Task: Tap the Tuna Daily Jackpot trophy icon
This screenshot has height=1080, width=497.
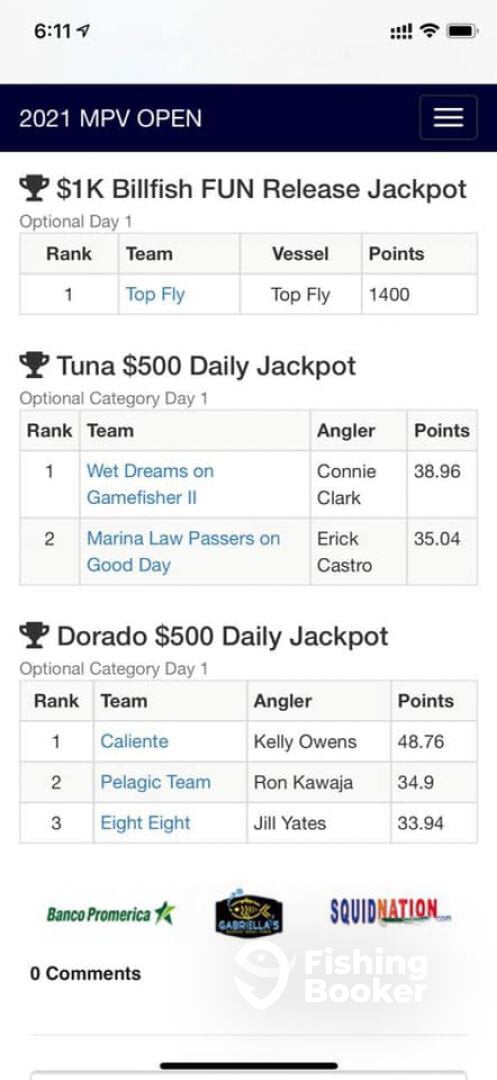Action: click(x=34, y=365)
